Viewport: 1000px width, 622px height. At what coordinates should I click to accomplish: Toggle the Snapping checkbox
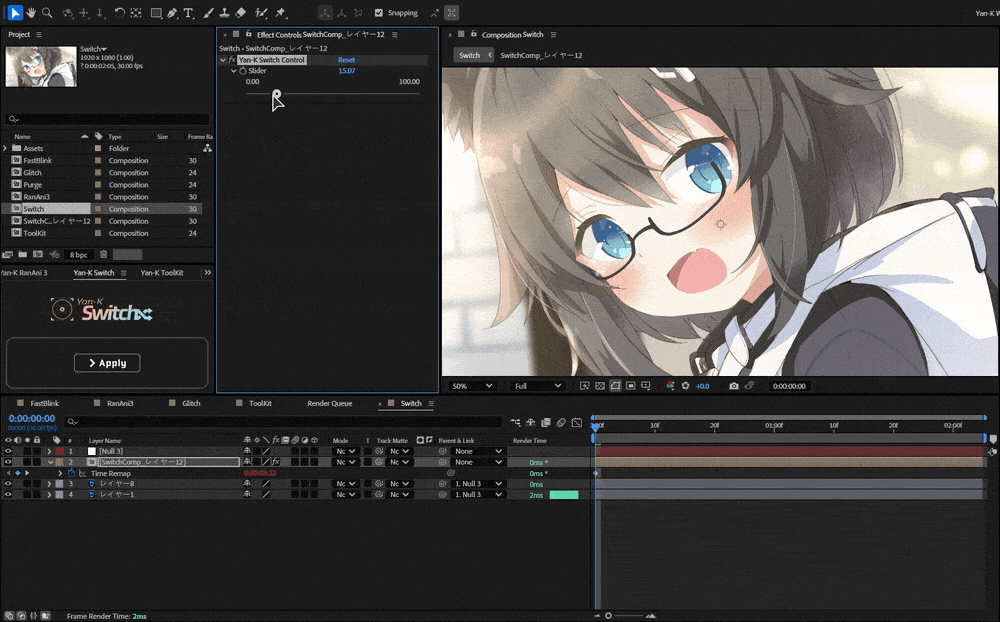click(379, 13)
